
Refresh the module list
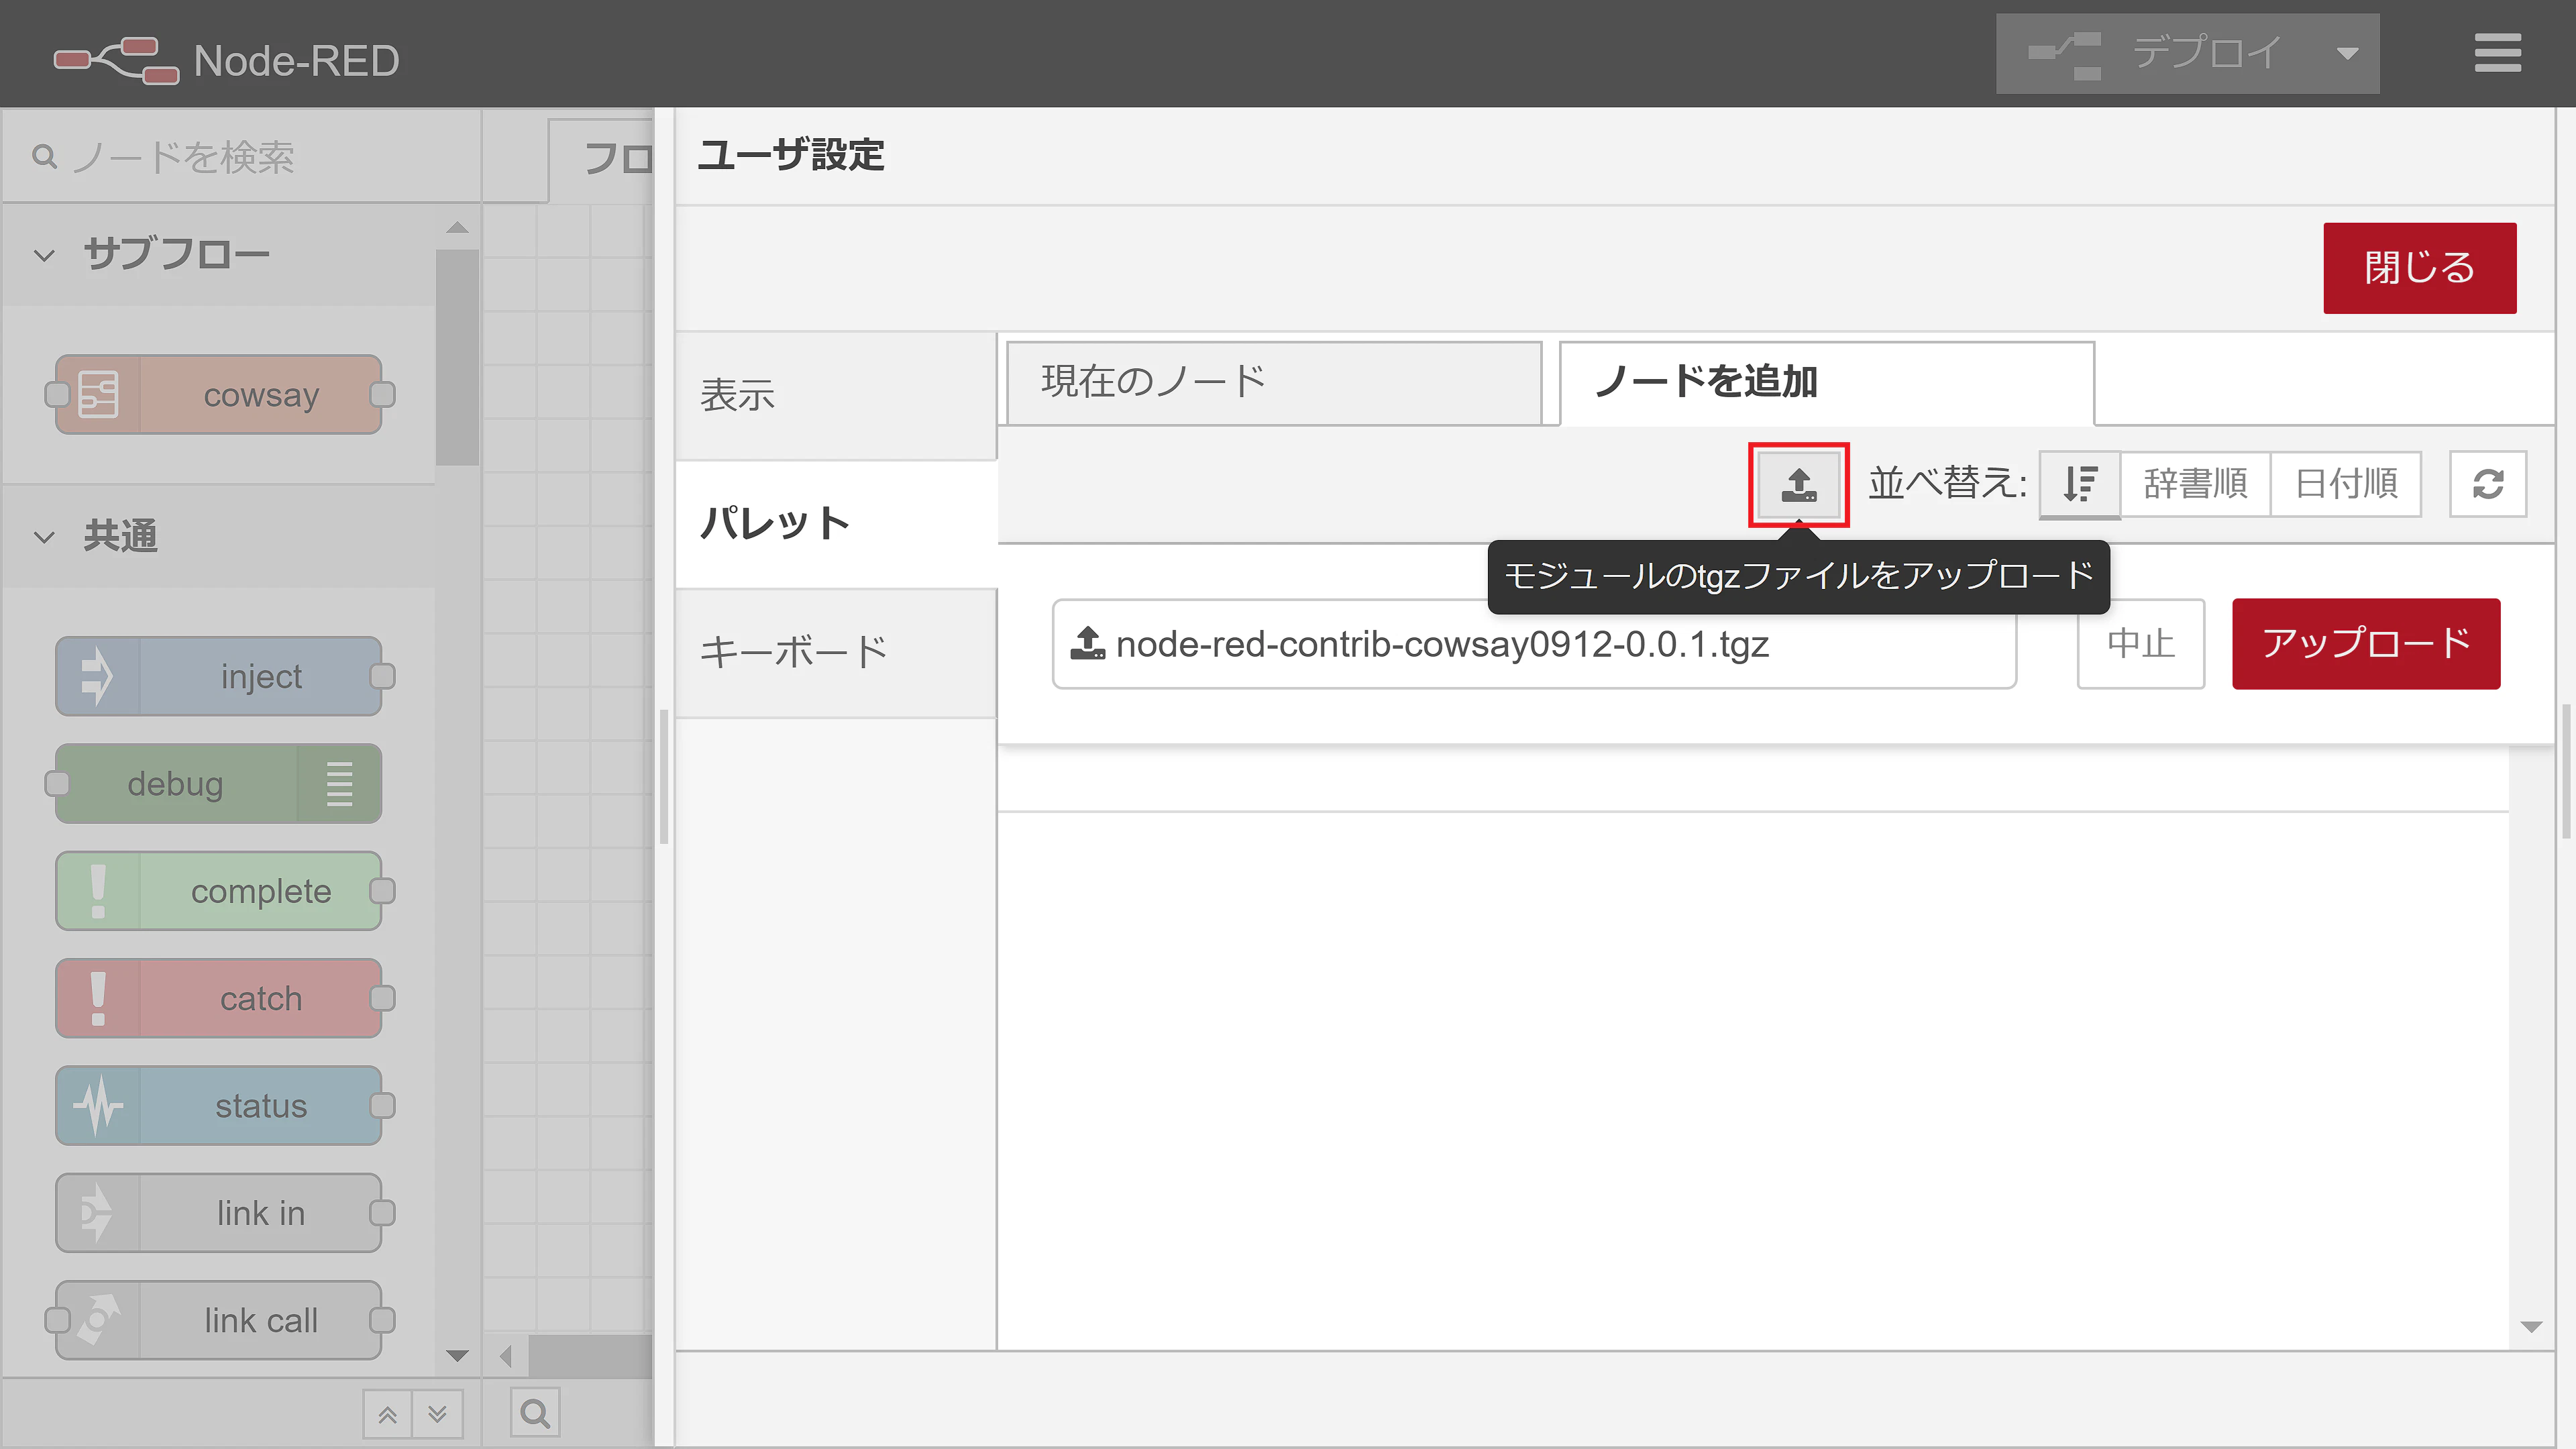click(2488, 484)
